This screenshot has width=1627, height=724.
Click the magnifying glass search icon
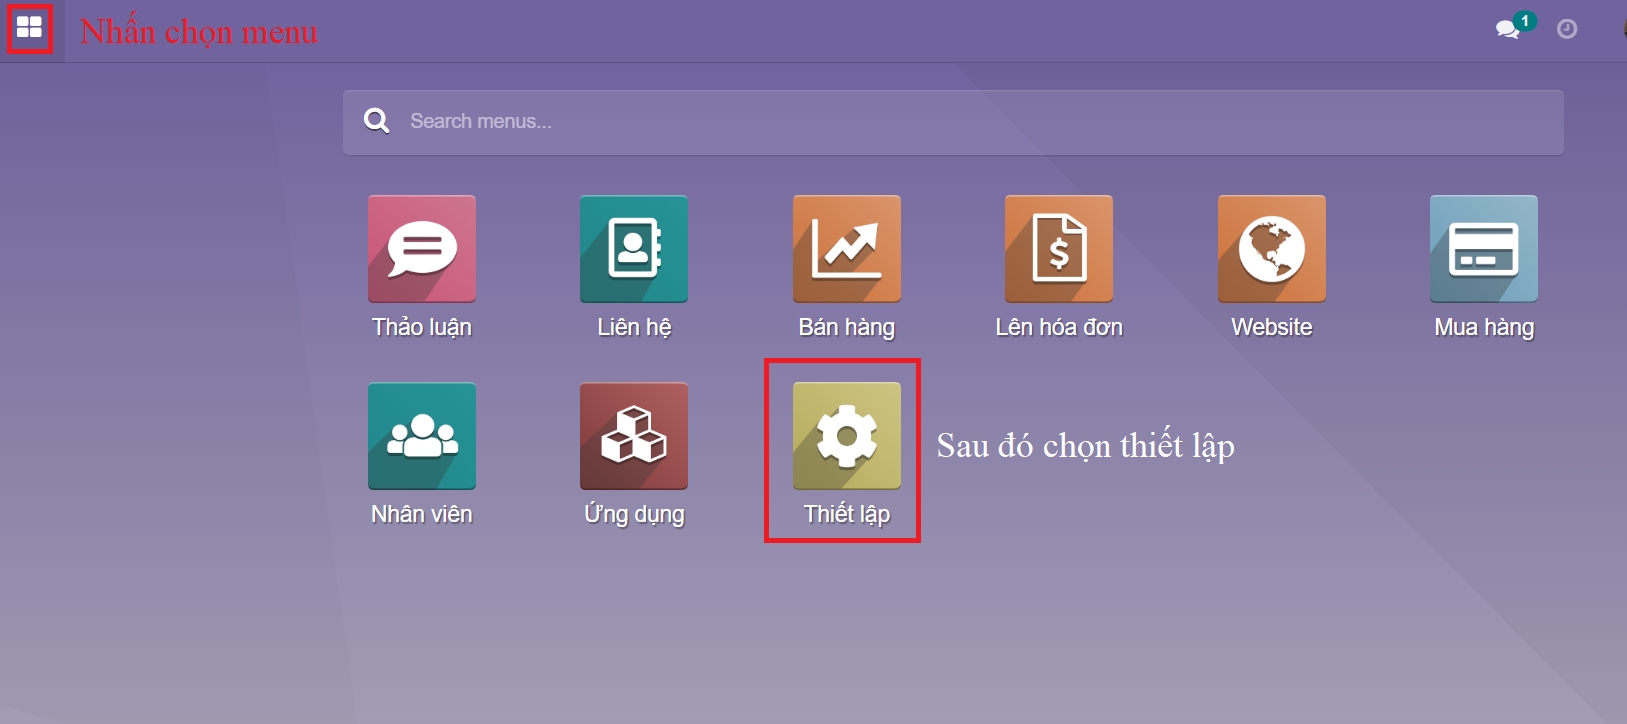tap(376, 122)
